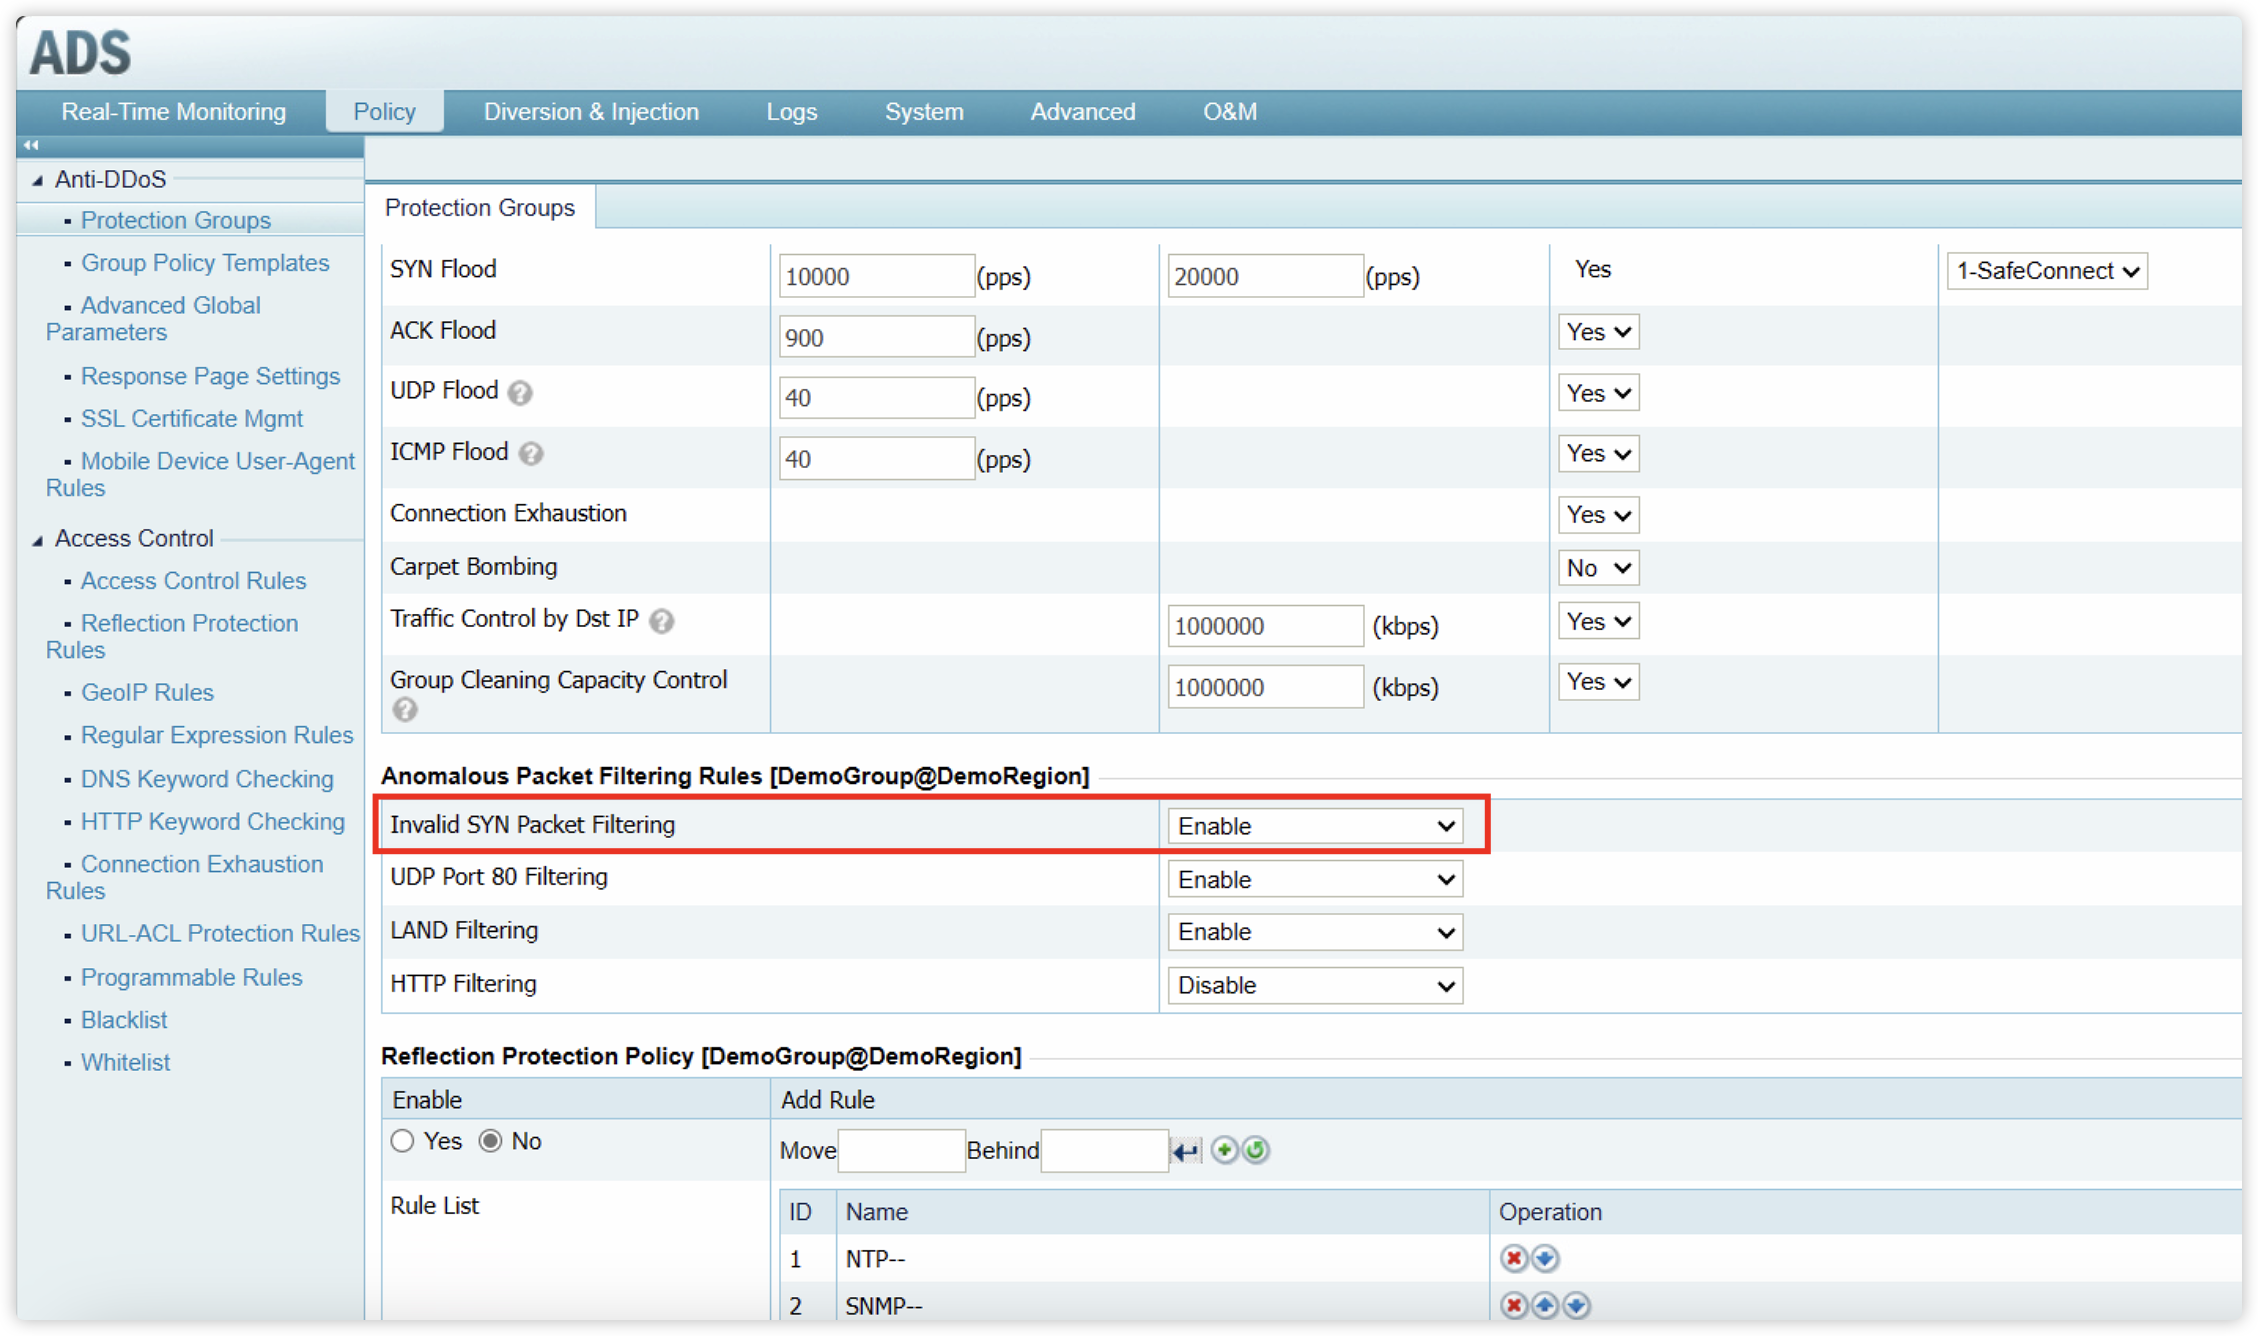Click help icon beside Traffic Control by Dst IP
2258x1336 pixels.
(x=661, y=621)
